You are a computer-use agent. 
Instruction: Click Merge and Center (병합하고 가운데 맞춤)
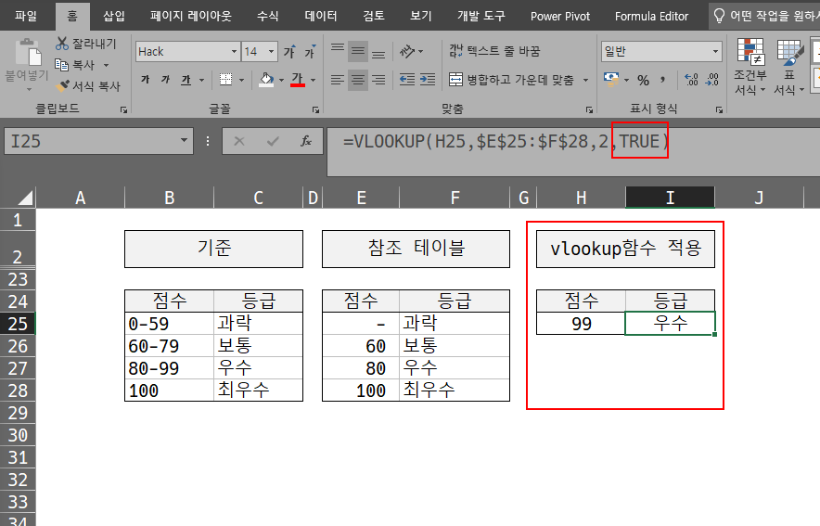tap(511, 79)
